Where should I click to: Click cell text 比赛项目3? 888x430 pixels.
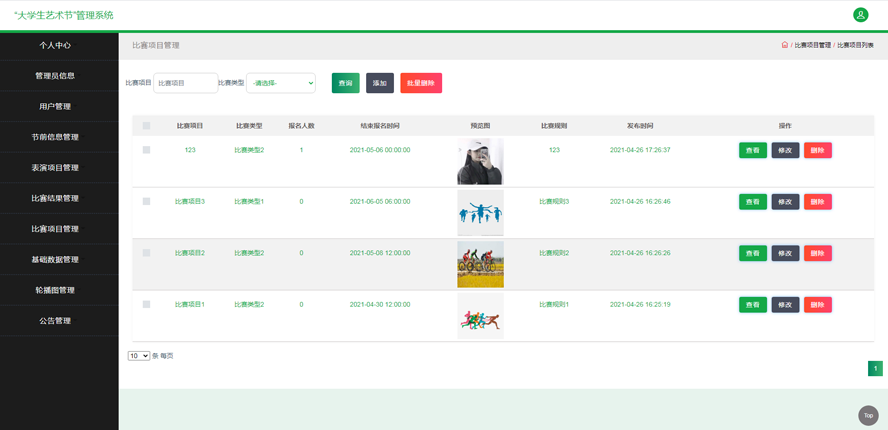click(190, 201)
